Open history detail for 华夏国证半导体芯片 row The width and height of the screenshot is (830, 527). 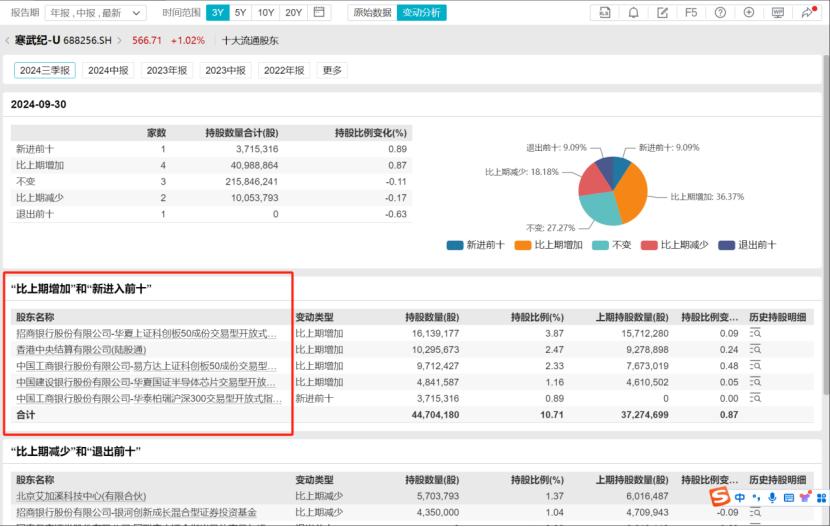pyautogui.click(x=755, y=382)
